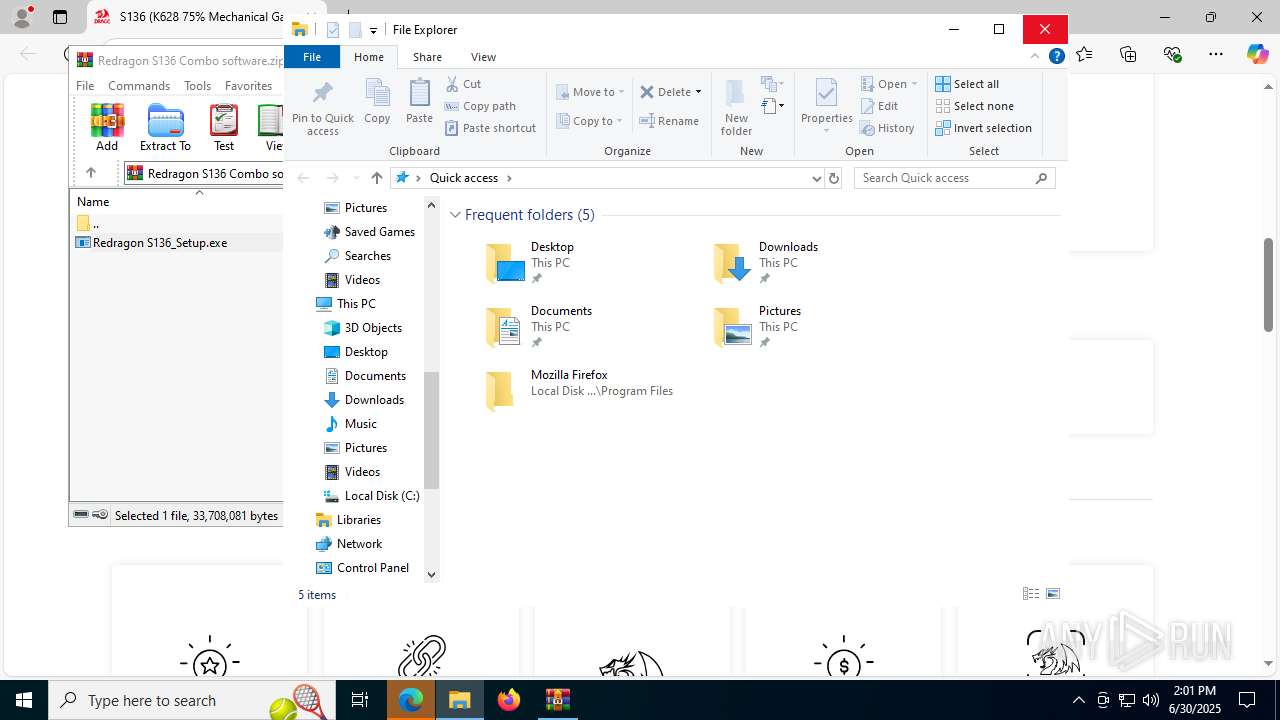Switch to the View ribbon tab

coord(483,57)
